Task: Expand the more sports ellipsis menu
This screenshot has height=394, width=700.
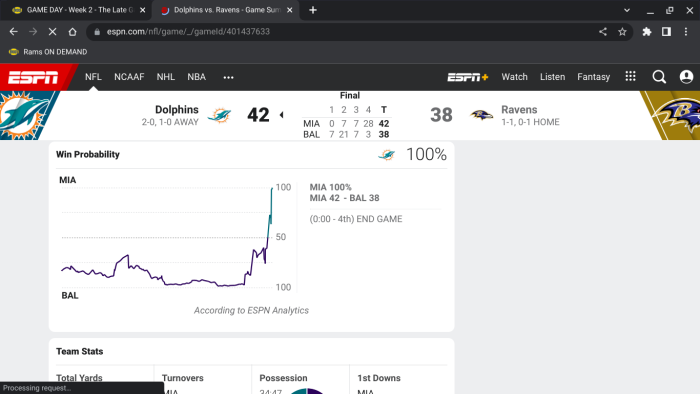Action: [228, 77]
